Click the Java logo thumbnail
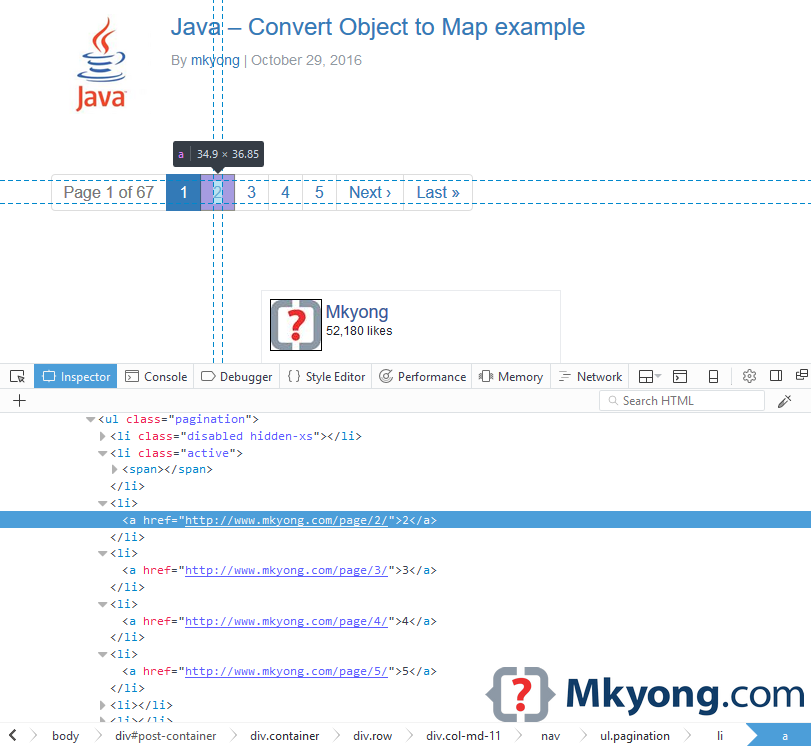 pos(101,64)
